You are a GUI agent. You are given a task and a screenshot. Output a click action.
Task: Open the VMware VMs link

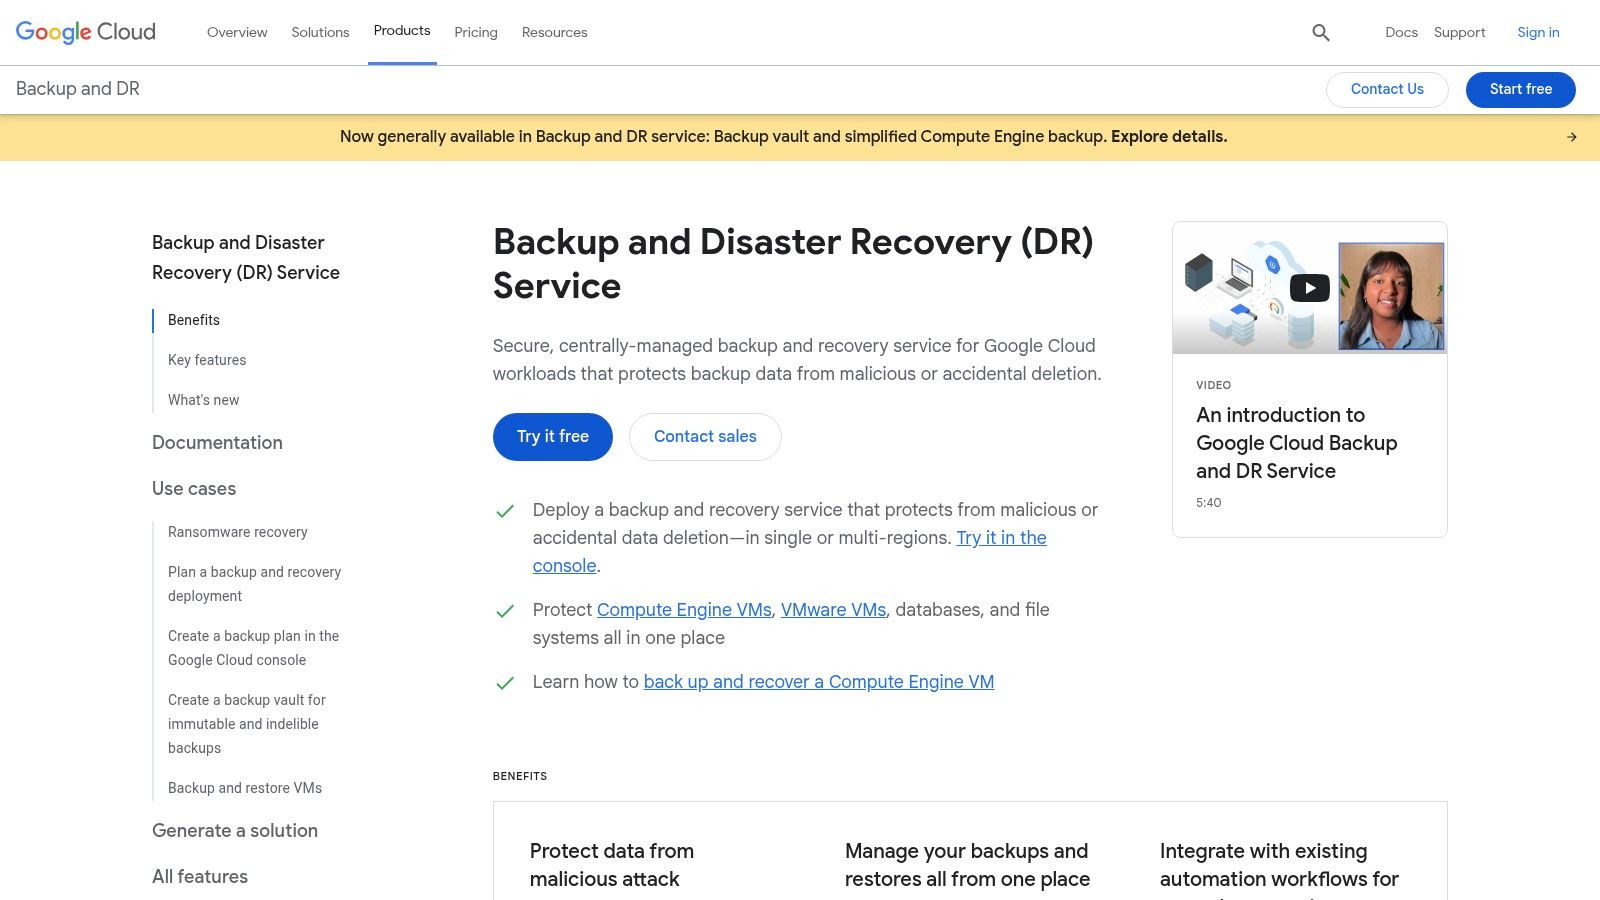[833, 610]
